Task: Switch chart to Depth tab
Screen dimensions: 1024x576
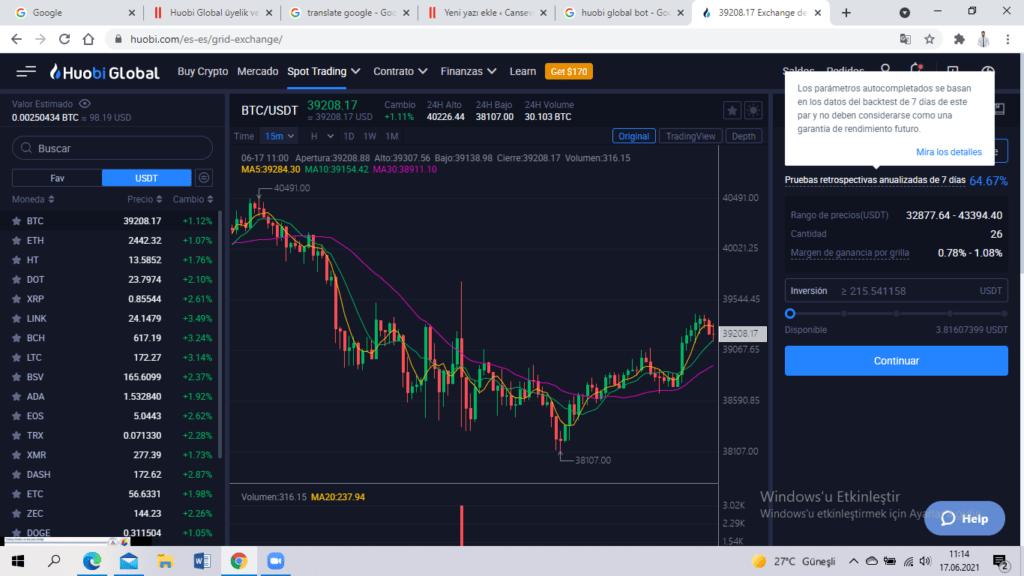Action: click(743, 136)
